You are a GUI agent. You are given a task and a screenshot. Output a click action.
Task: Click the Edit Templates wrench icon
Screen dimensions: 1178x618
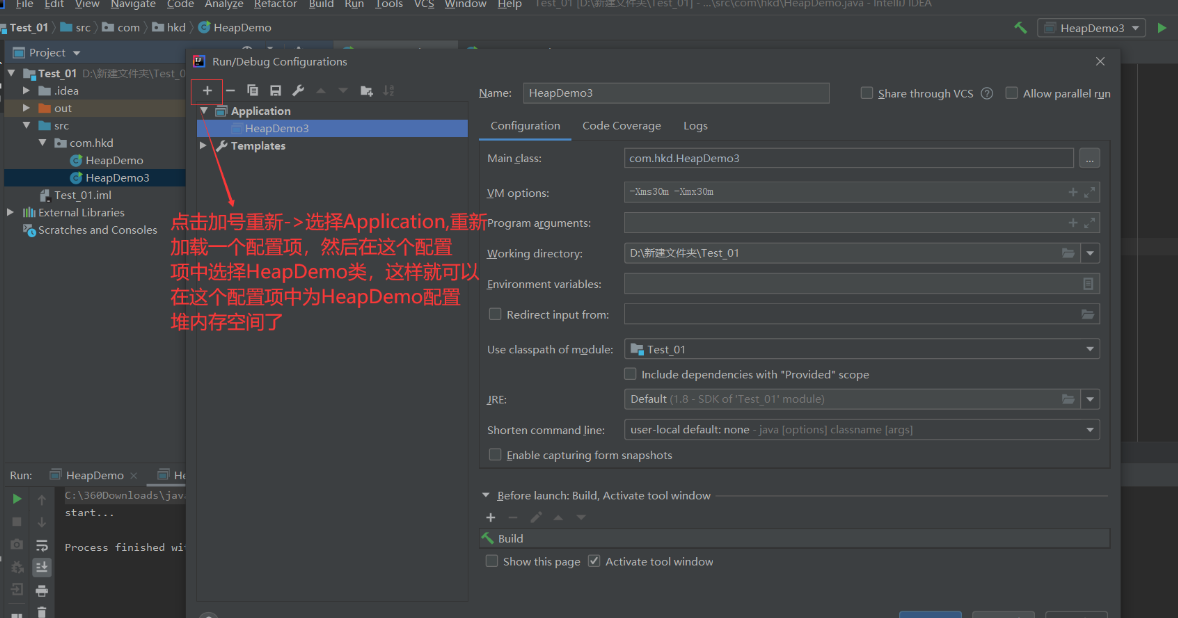point(298,91)
